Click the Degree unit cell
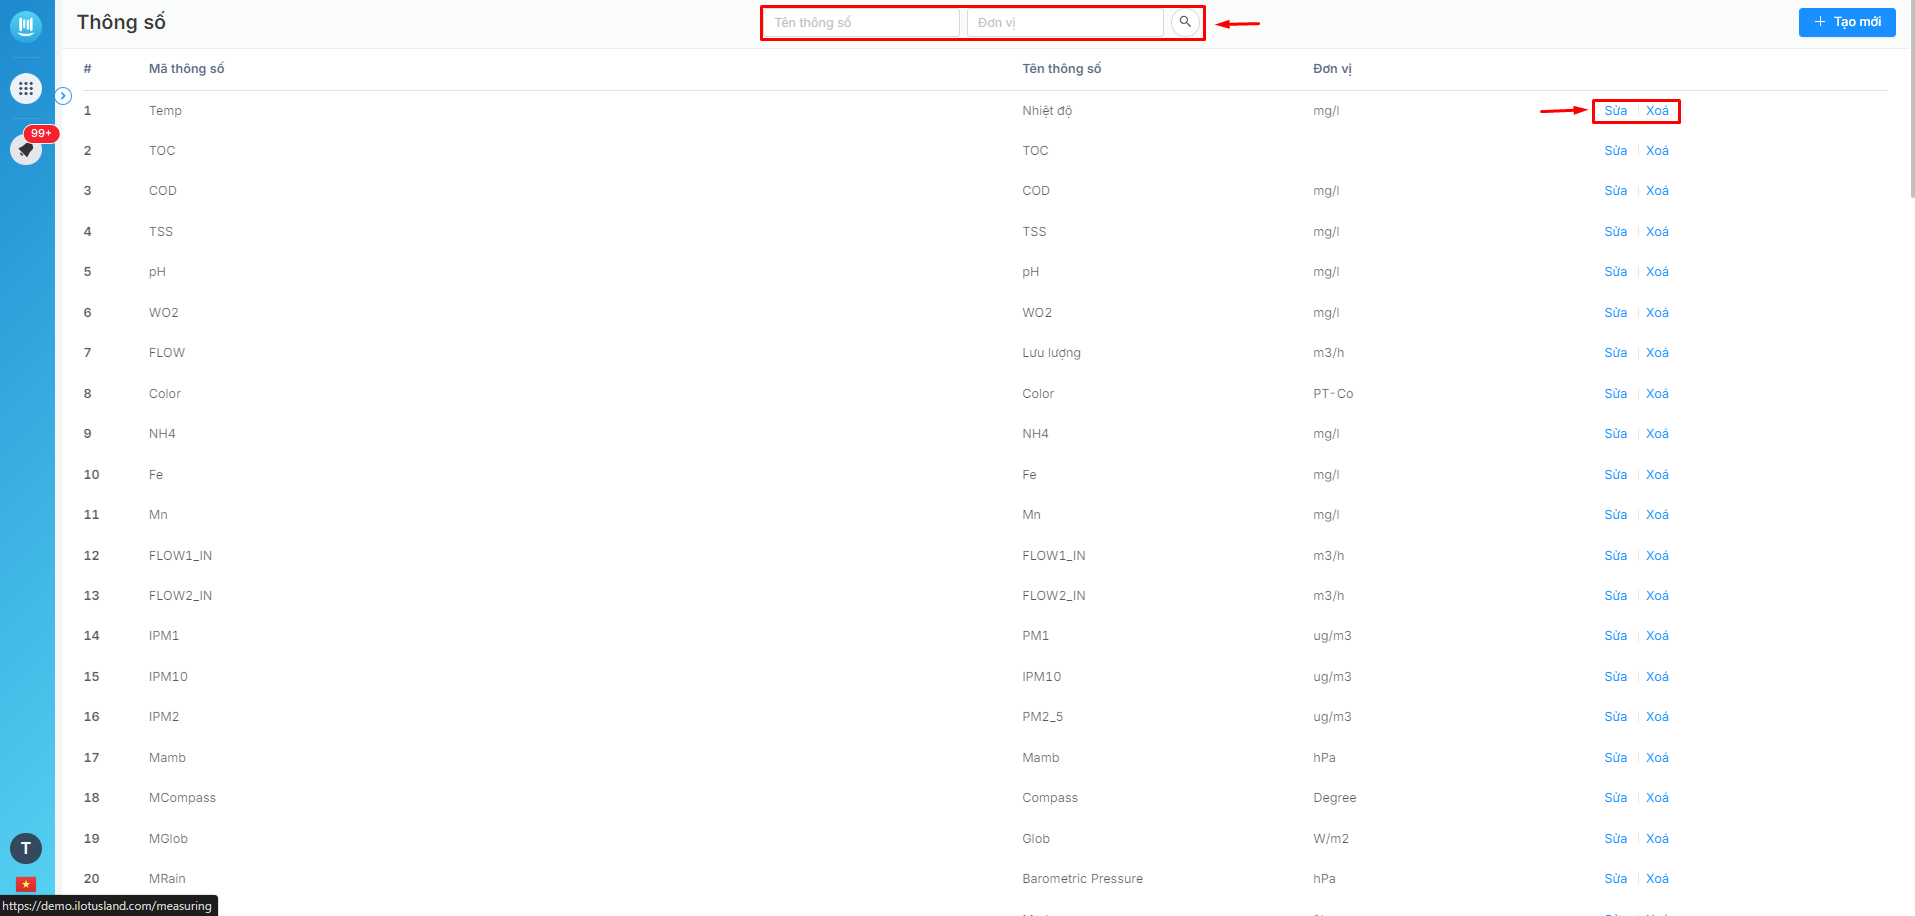 point(1334,798)
